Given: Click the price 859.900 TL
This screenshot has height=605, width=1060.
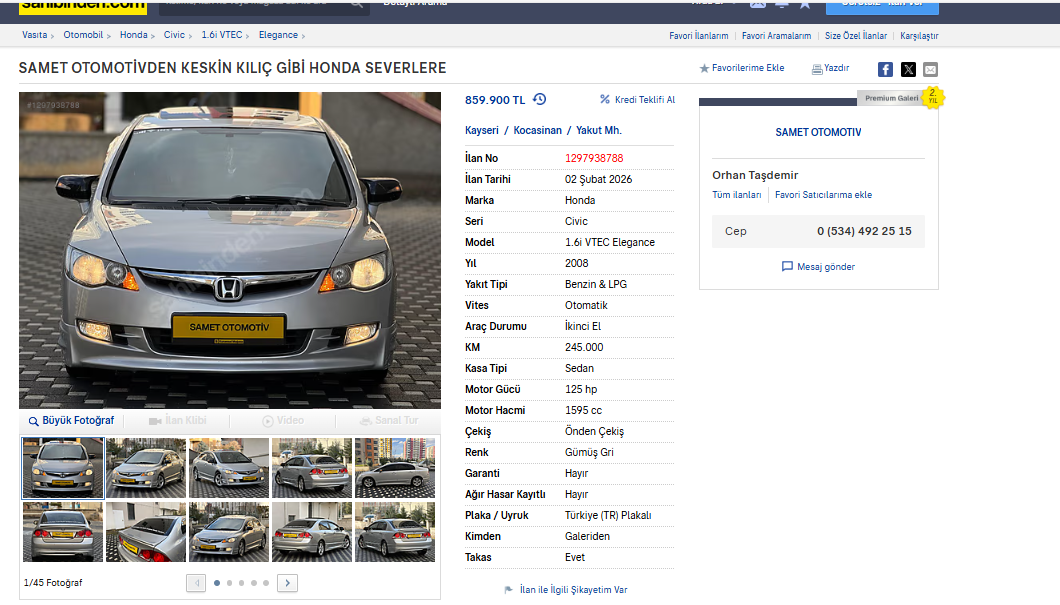Looking at the screenshot, I should point(495,100).
